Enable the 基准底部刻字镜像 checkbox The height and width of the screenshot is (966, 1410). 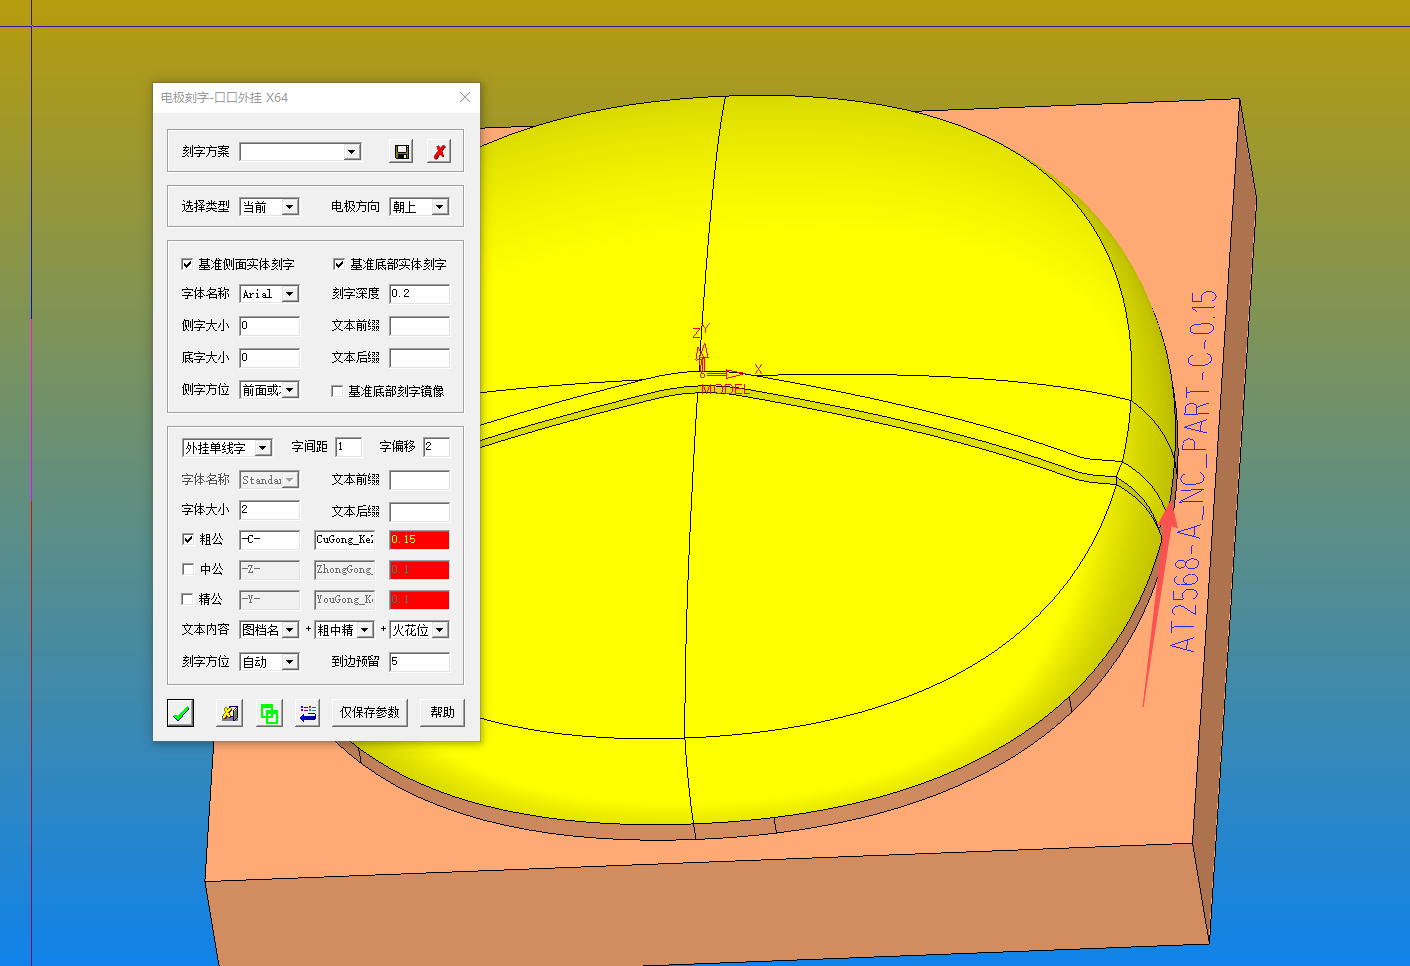point(337,391)
